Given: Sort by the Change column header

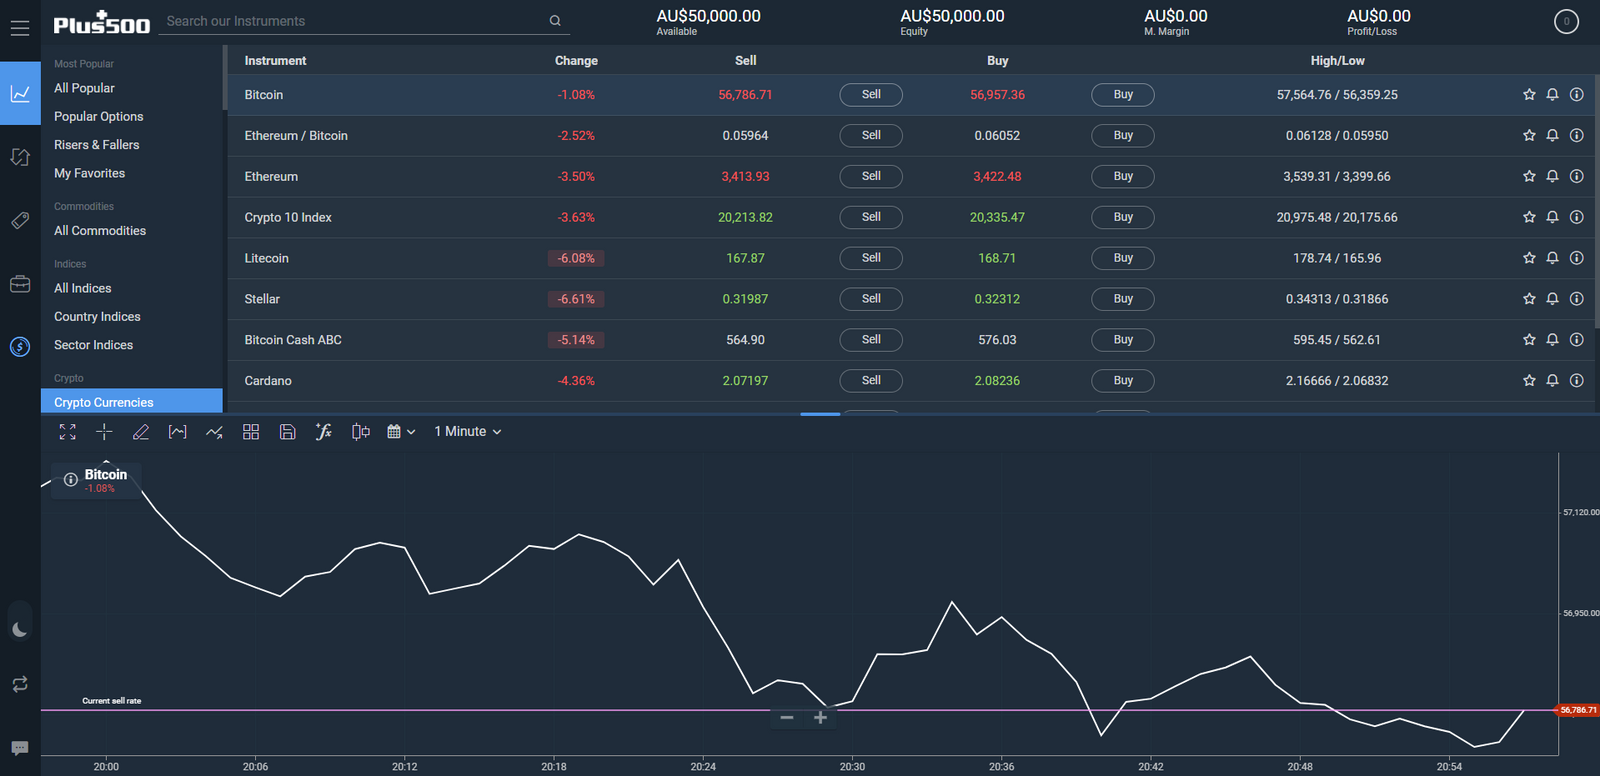Looking at the screenshot, I should 576,61.
